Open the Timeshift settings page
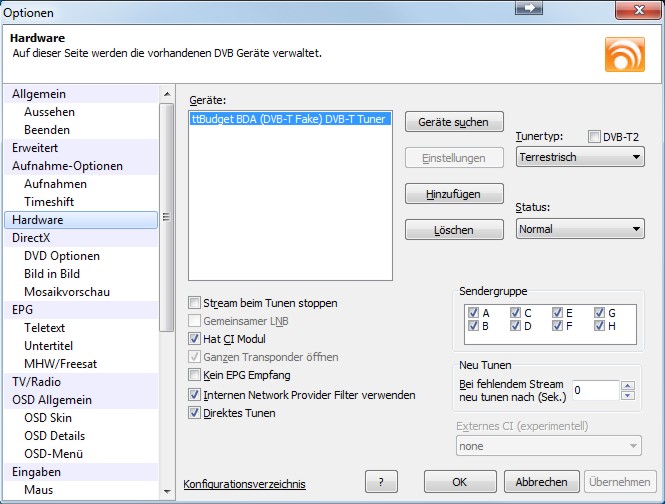 pyautogui.click(x=49, y=201)
